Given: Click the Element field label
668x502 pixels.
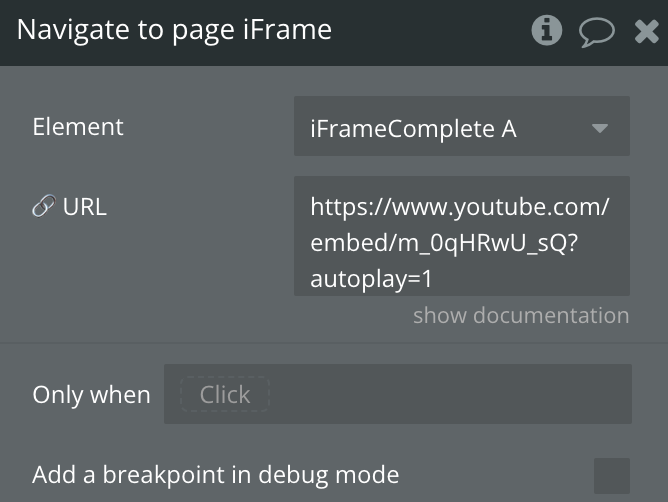Looking at the screenshot, I should tap(78, 127).
